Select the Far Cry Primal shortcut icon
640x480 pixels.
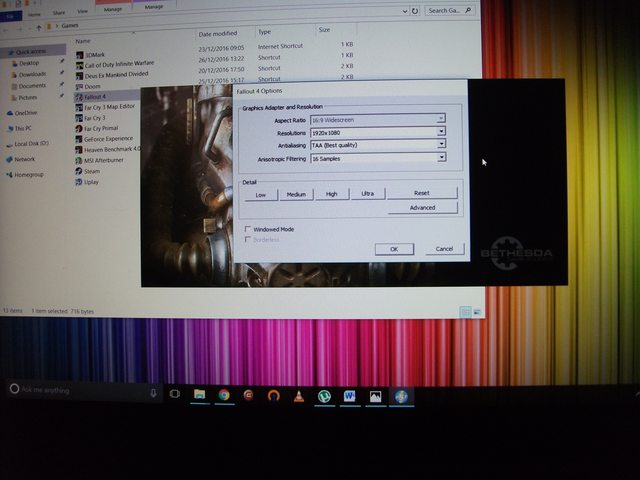click(79, 129)
